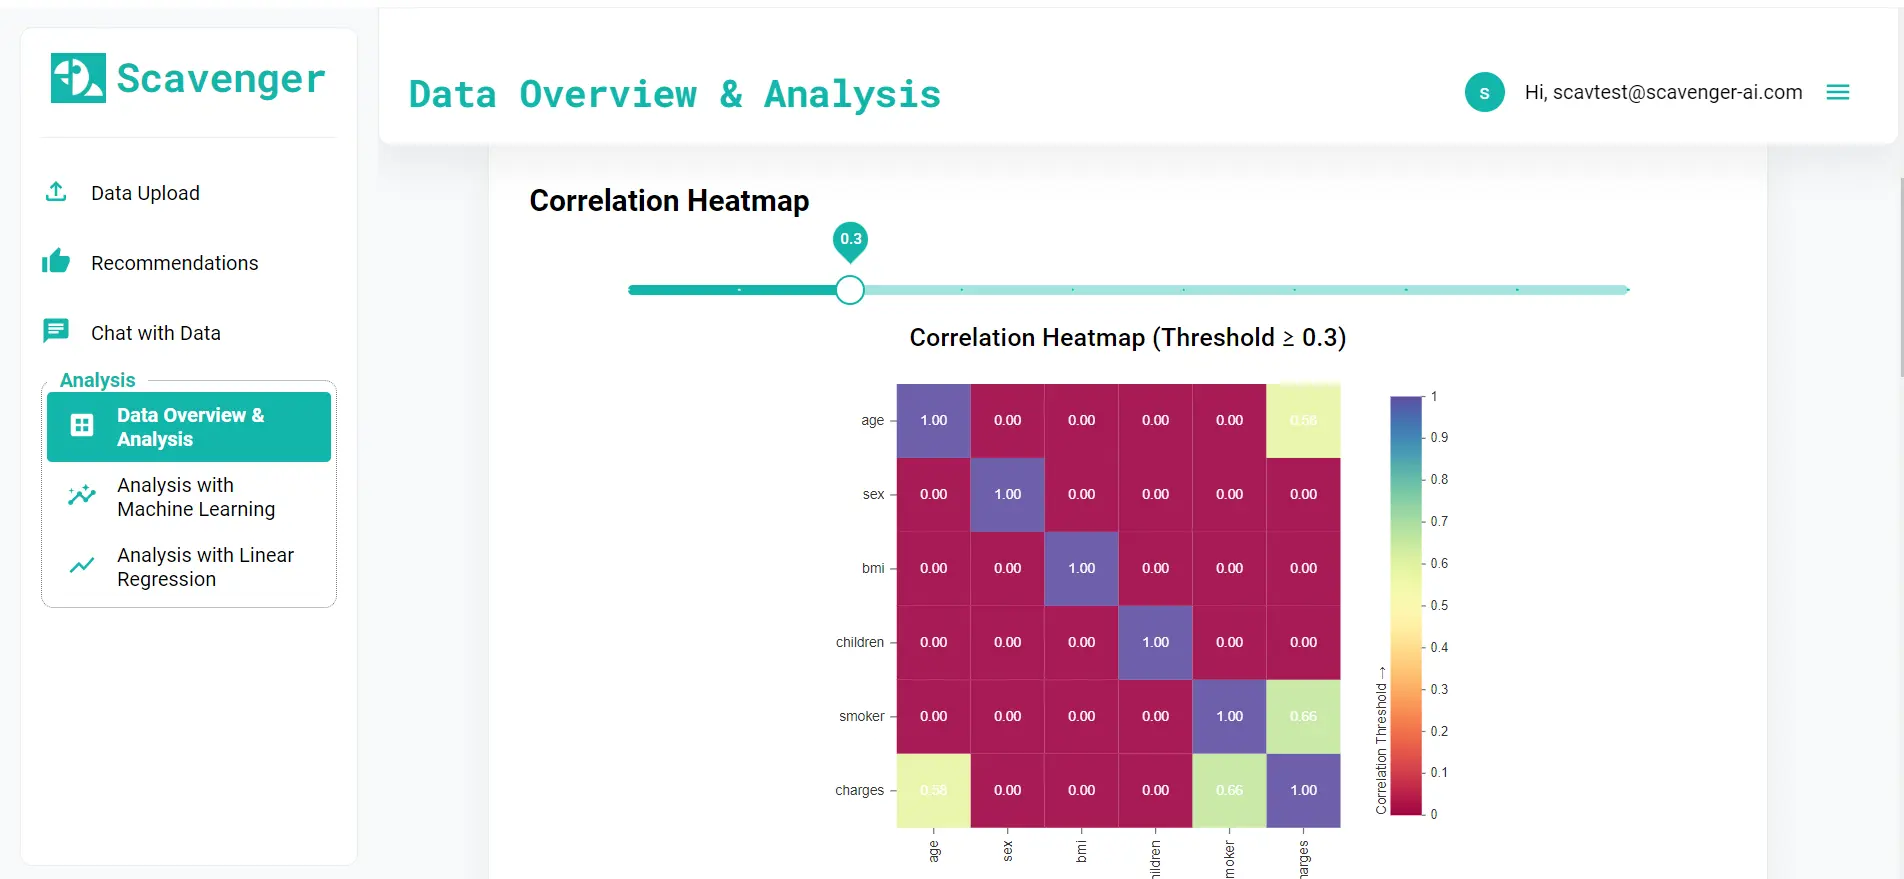Open Chat with Data via its chat icon
This screenshot has height=879, width=1904.
coord(57,331)
